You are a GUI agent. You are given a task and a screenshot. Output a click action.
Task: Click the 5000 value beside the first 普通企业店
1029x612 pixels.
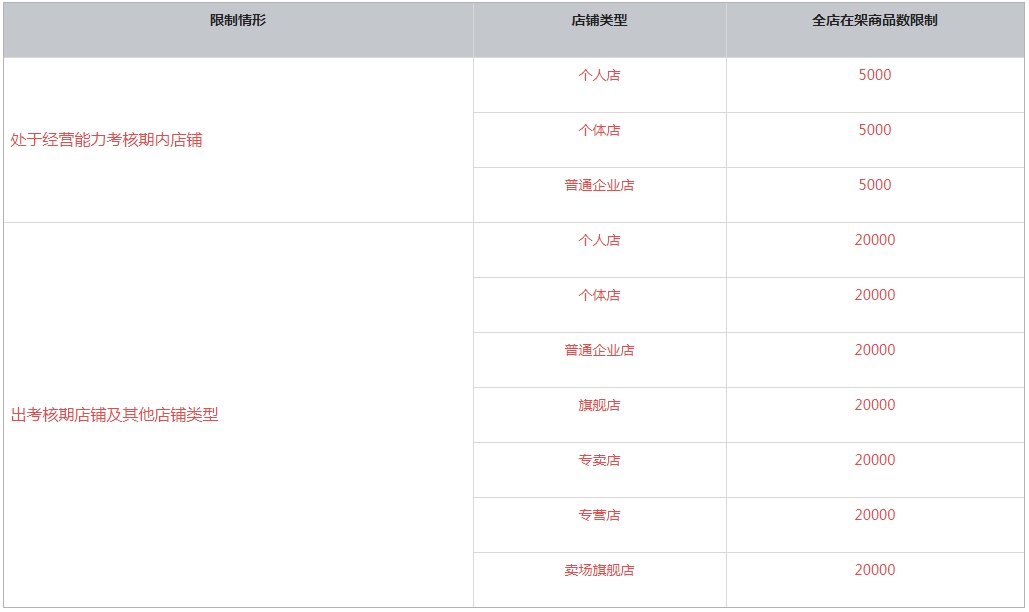point(875,185)
